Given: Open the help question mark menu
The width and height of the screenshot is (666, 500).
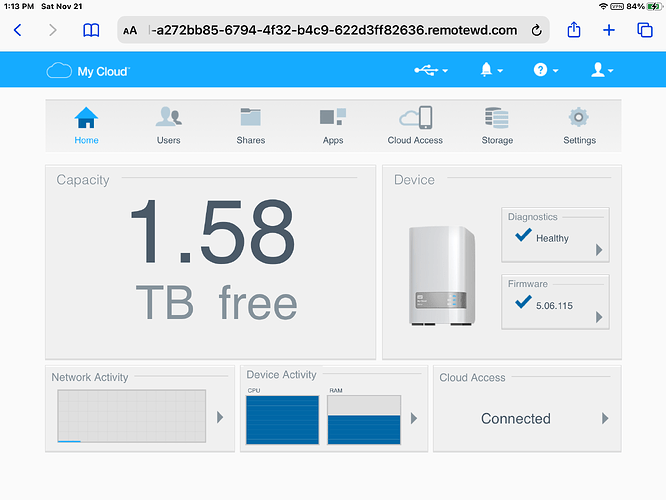Looking at the screenshot, I should coord(545,70).
